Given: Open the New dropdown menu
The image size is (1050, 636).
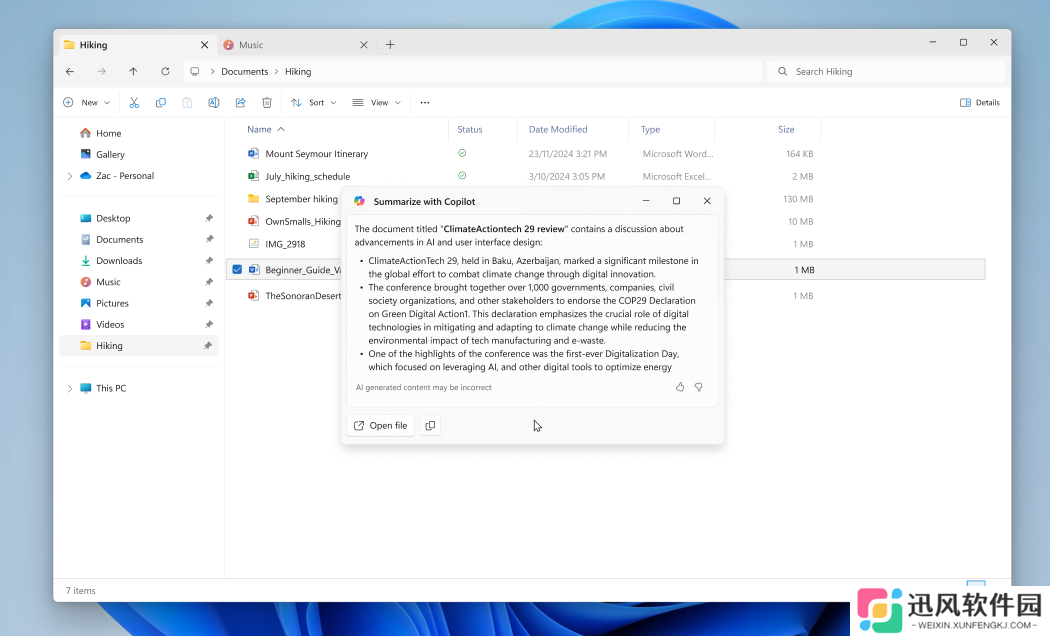Looking at the screenshot, I should tap(86, 102).
